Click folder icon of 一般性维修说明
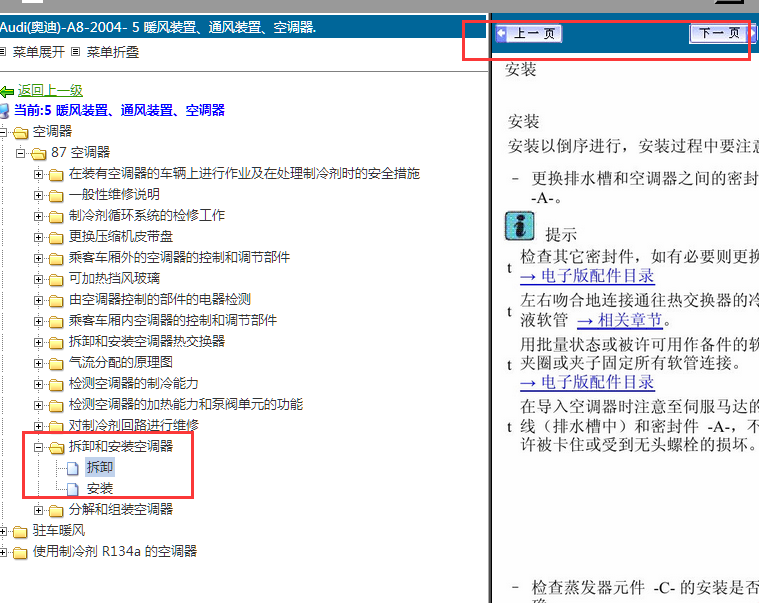 click(x=56, y=196)
